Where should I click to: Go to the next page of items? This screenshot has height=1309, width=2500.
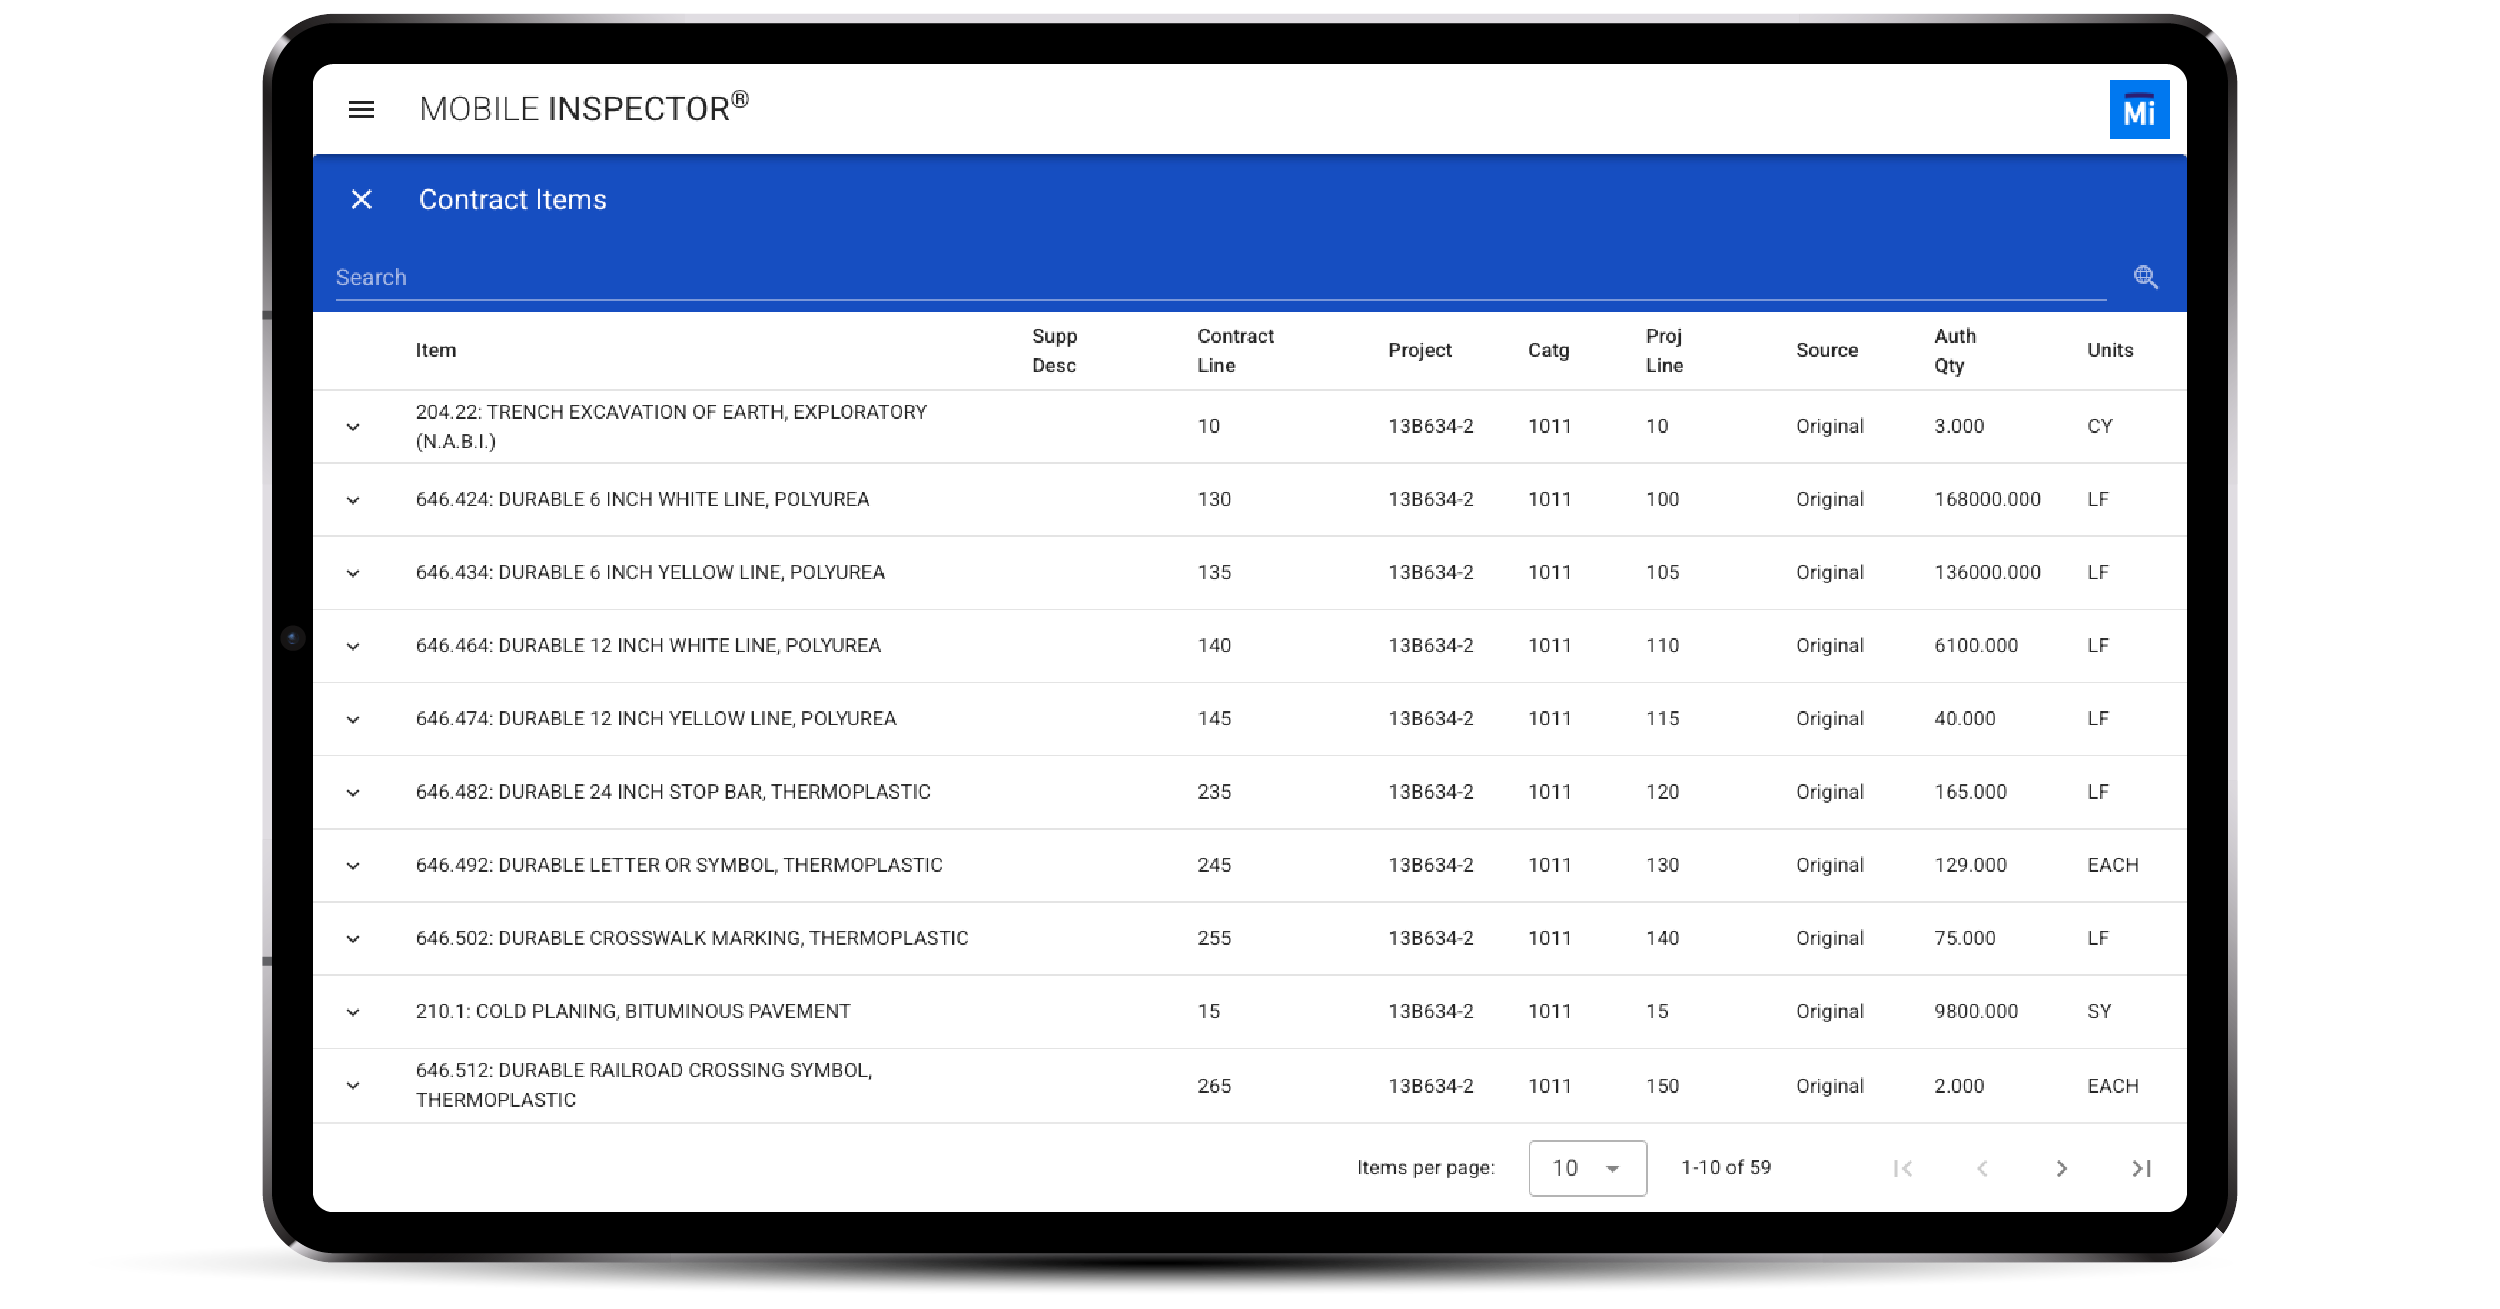(2061, 1168)
